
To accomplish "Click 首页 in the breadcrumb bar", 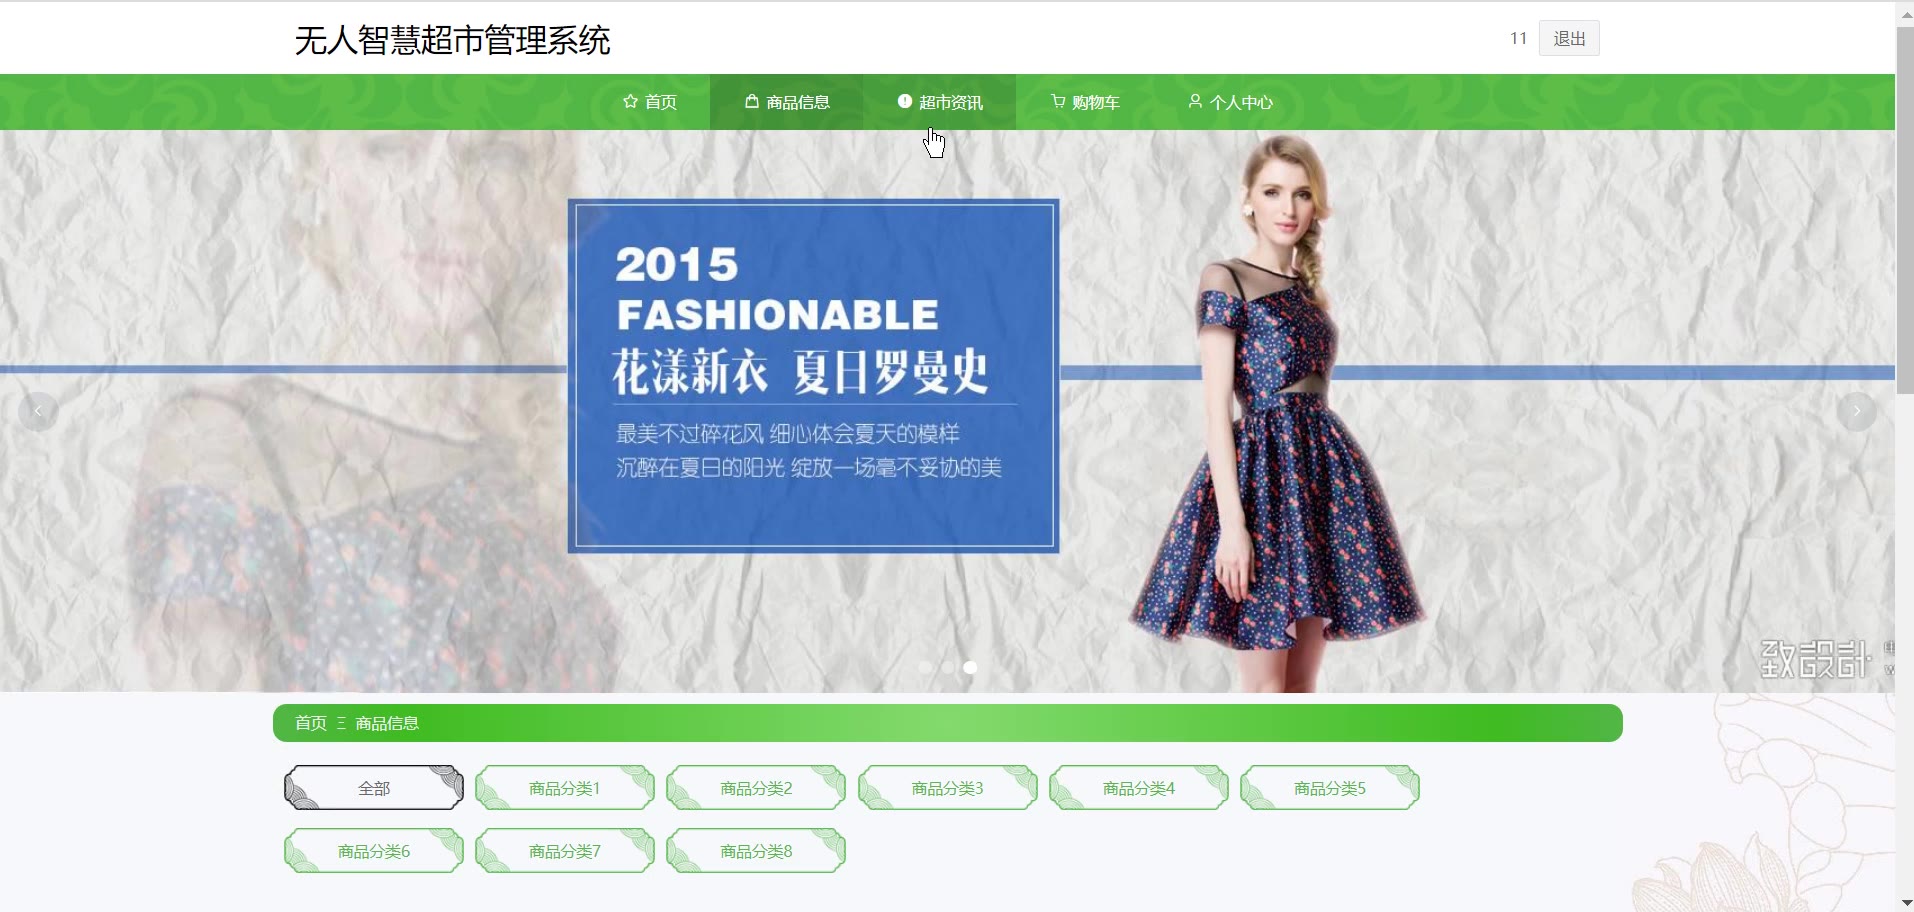I will (311, 723).
